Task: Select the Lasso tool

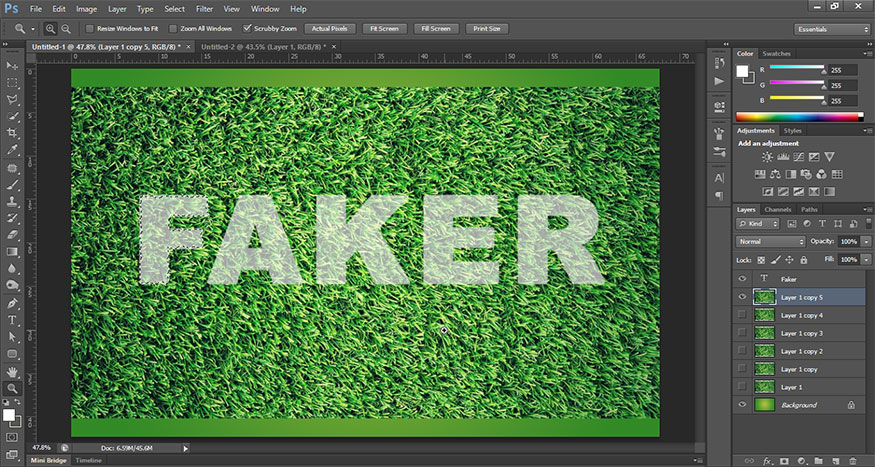Action: 12,100
